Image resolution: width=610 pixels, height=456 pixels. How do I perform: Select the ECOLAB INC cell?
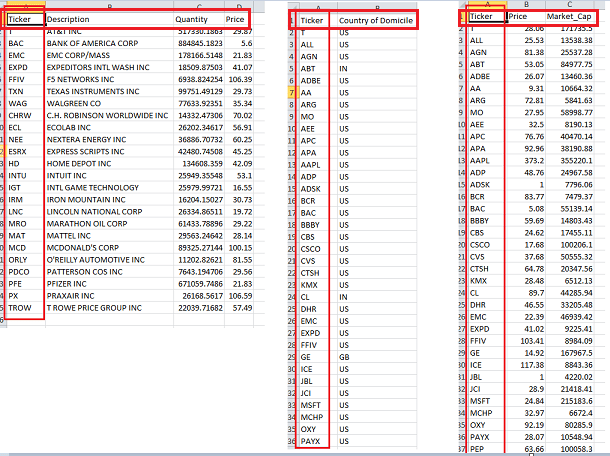[x=109, y=128]
